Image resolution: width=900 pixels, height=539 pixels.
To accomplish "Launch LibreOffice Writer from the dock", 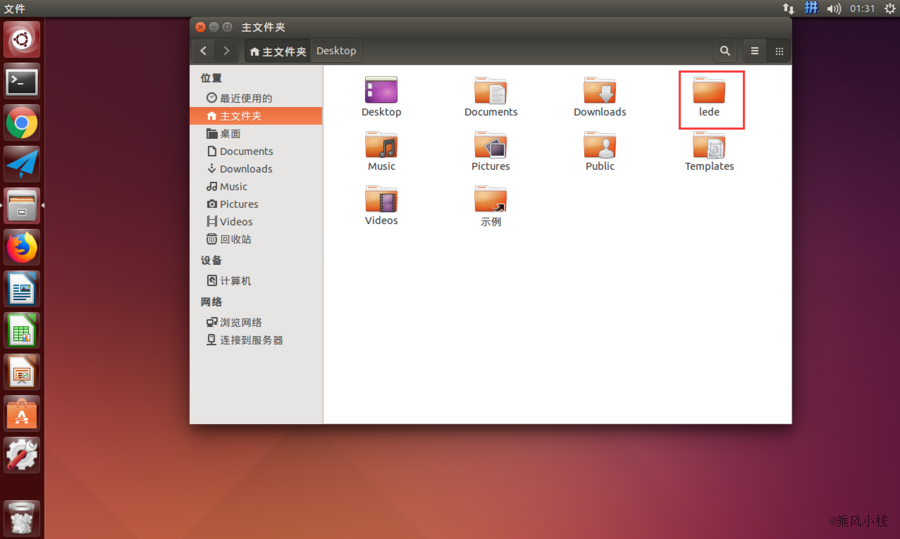I will pyautogui.click(x=22, y=289).
